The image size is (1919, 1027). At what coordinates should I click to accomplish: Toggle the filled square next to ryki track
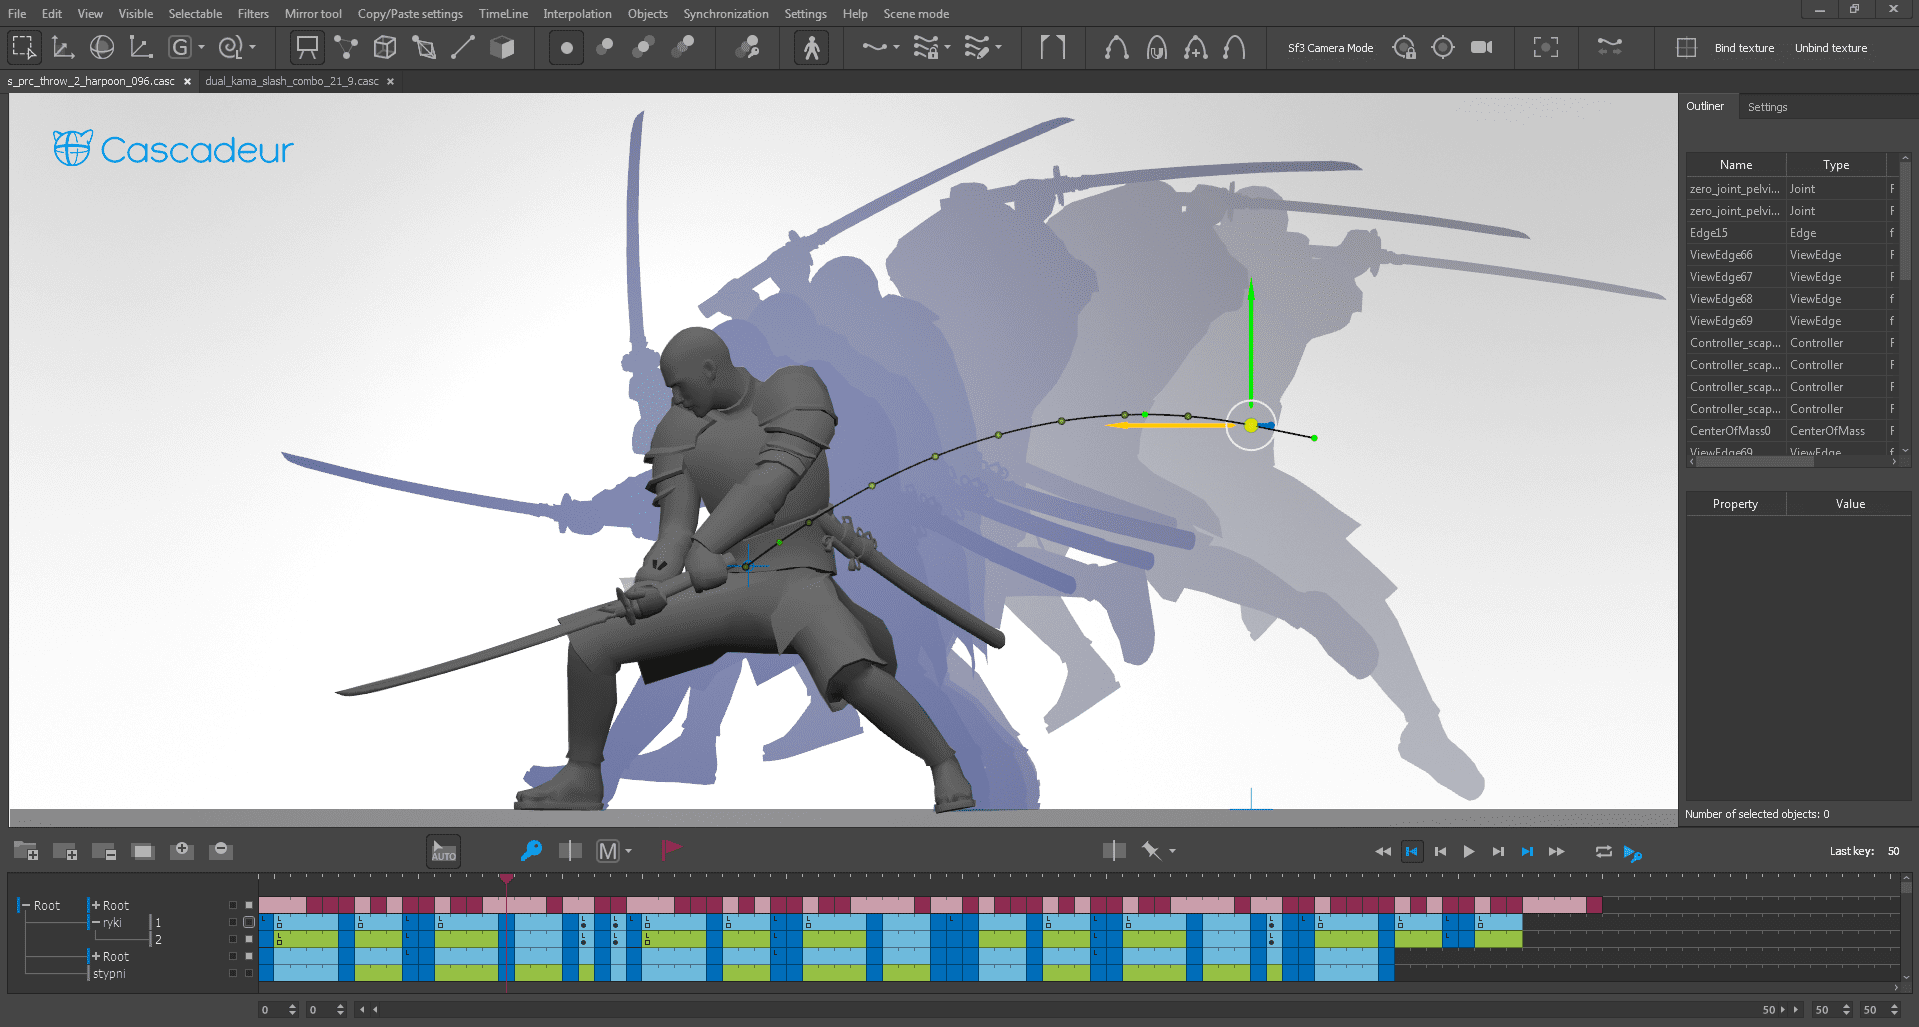tap(248, 922)
